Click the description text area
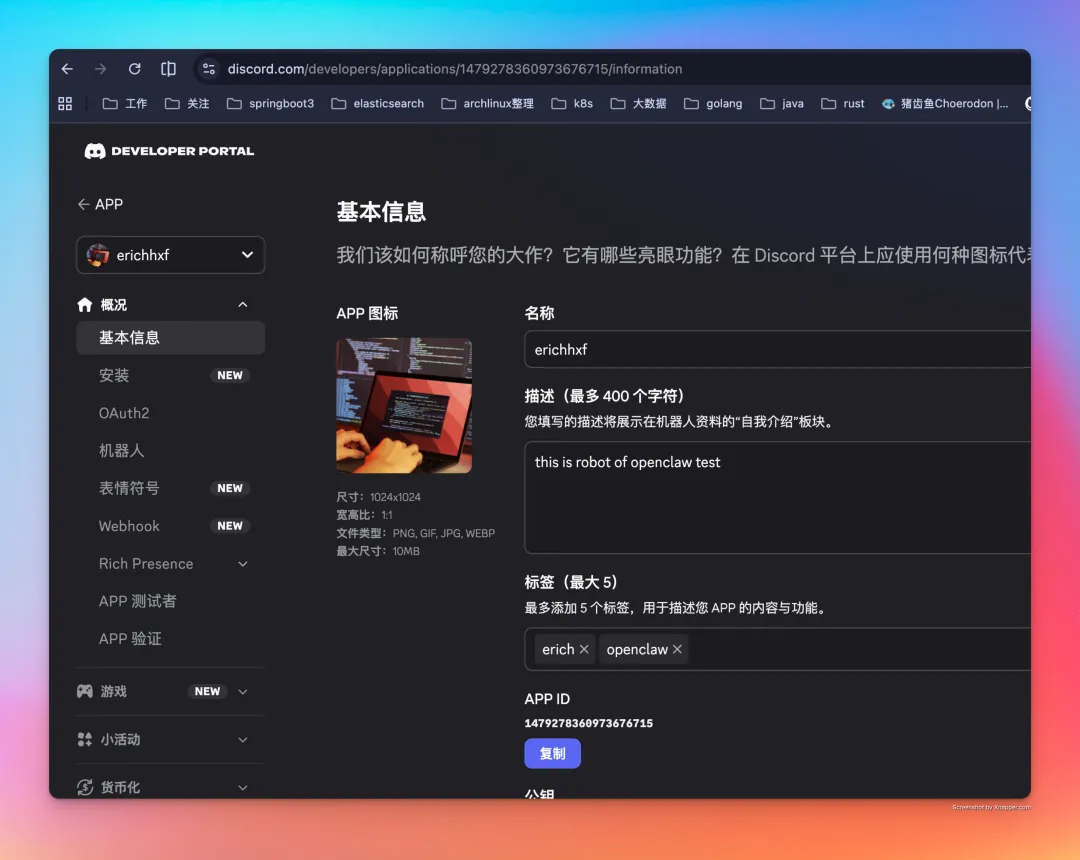This screenshot has width=1080, height=860. point(777,497)
